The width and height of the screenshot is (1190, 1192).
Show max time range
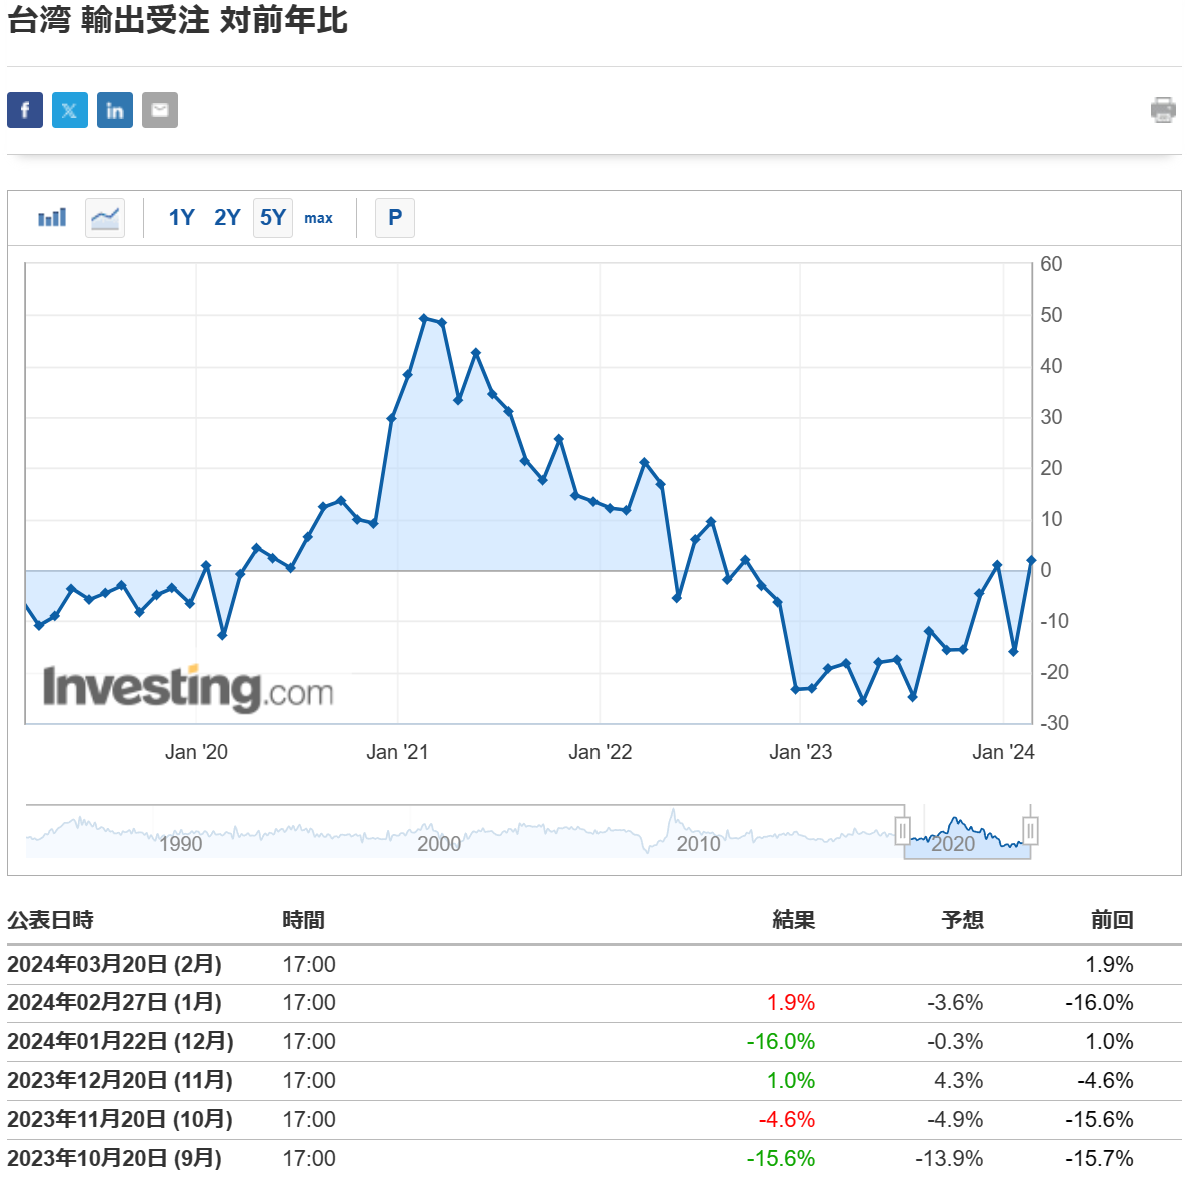click(x=318, y=218)
